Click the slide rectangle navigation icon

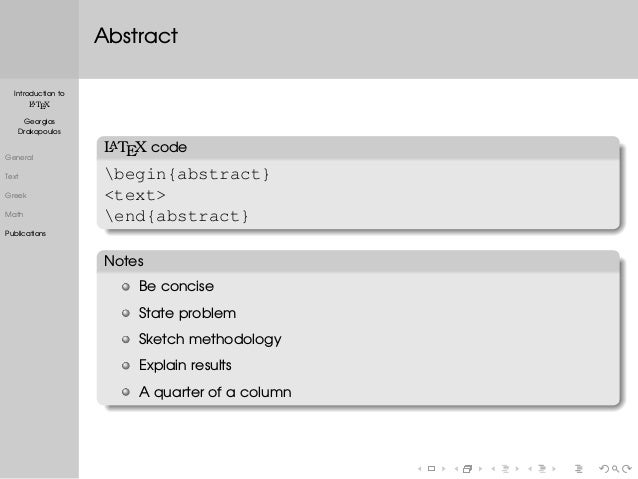[431, 469]
